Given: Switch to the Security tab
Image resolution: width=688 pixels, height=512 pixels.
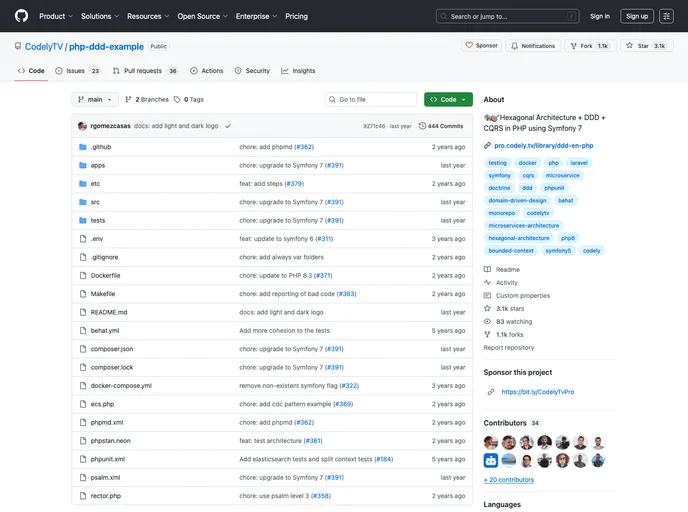Looking at the screenshot, I should (252, 71).
